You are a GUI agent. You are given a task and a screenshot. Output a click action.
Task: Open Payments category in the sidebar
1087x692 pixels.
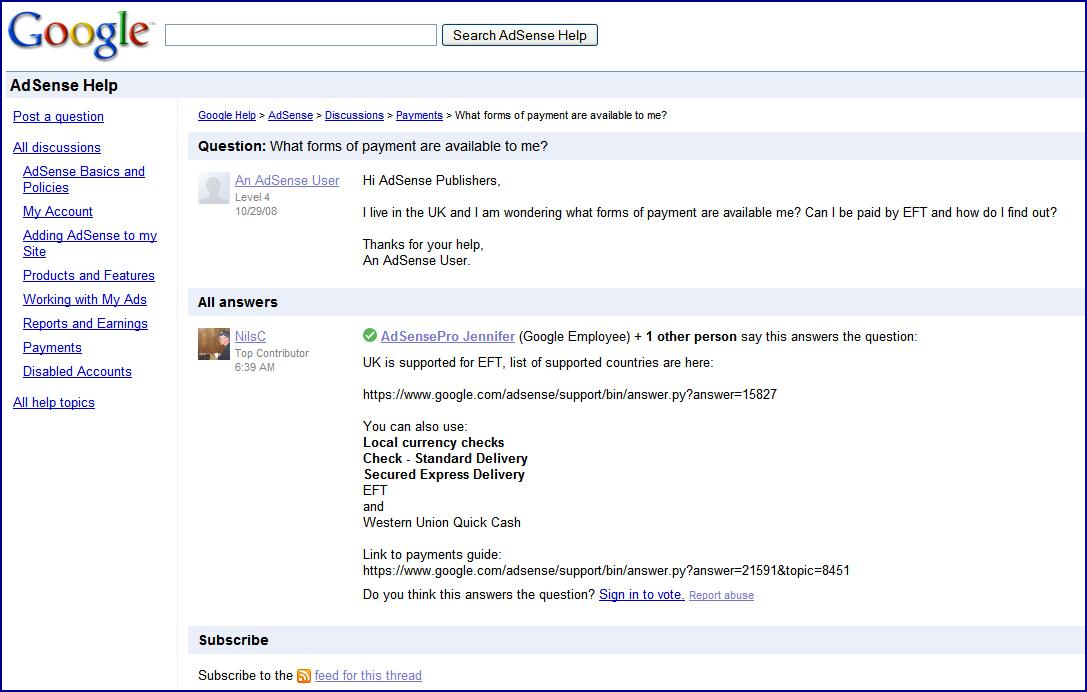point(52,347)
